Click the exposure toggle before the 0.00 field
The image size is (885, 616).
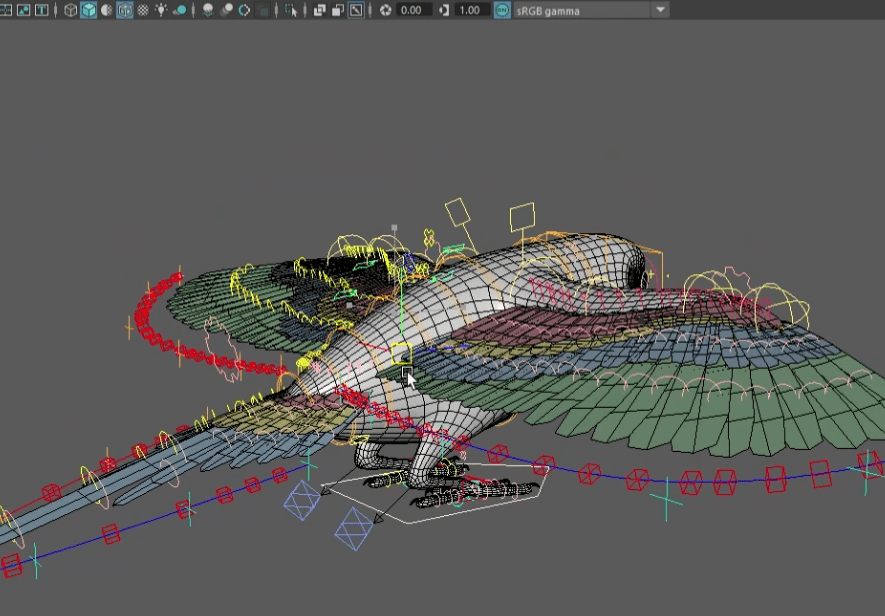[388, 10]
